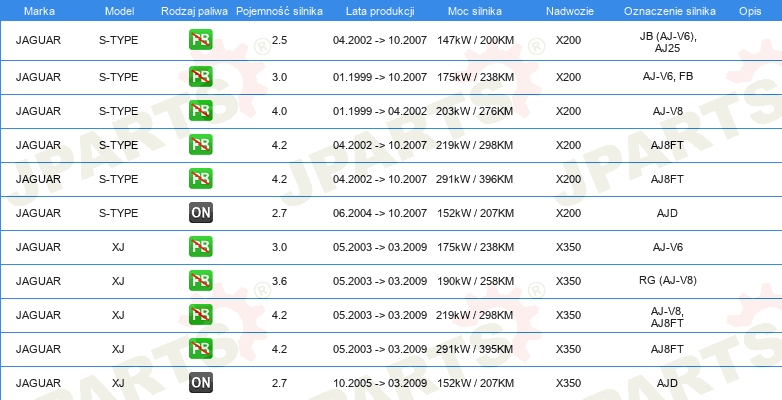The height and width of the screenshot is (400, 782).
Task: Click engine capacity 3.0 in S-TYPE row
Action: (279, 77)
